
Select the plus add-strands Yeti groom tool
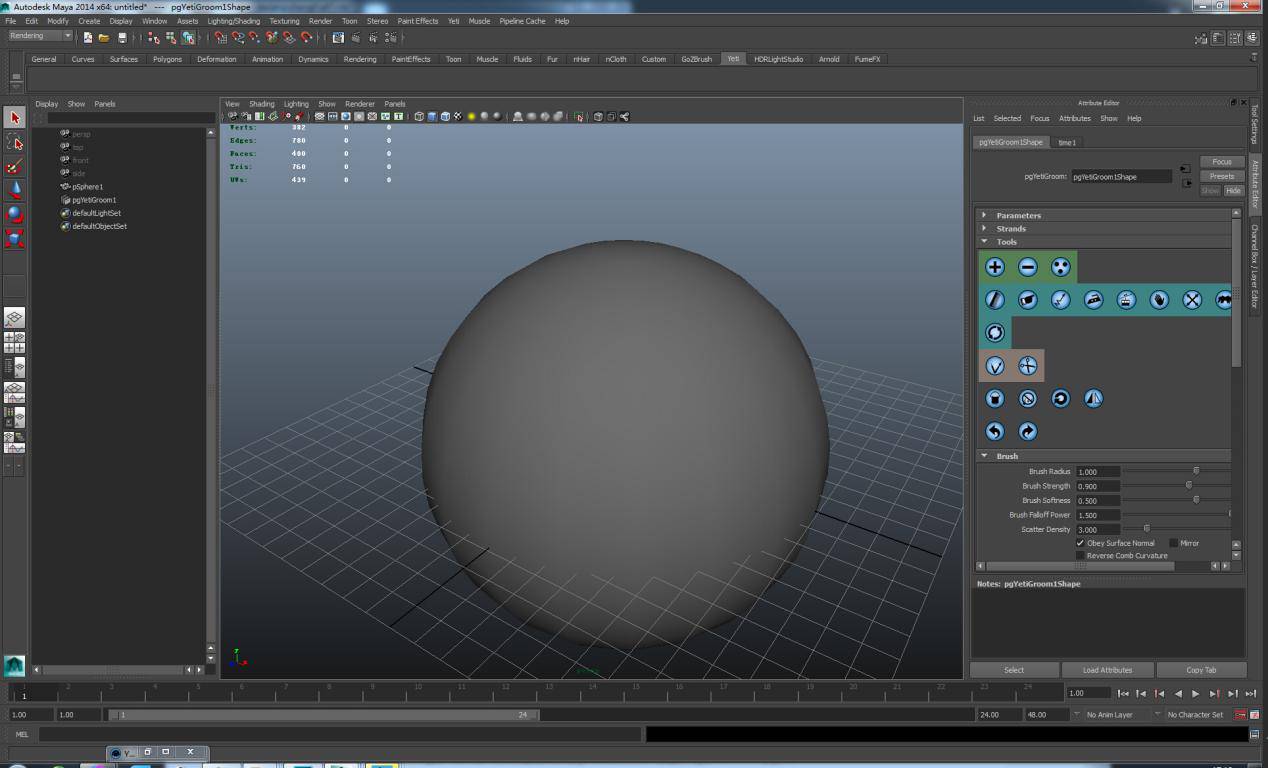(994, 267)
